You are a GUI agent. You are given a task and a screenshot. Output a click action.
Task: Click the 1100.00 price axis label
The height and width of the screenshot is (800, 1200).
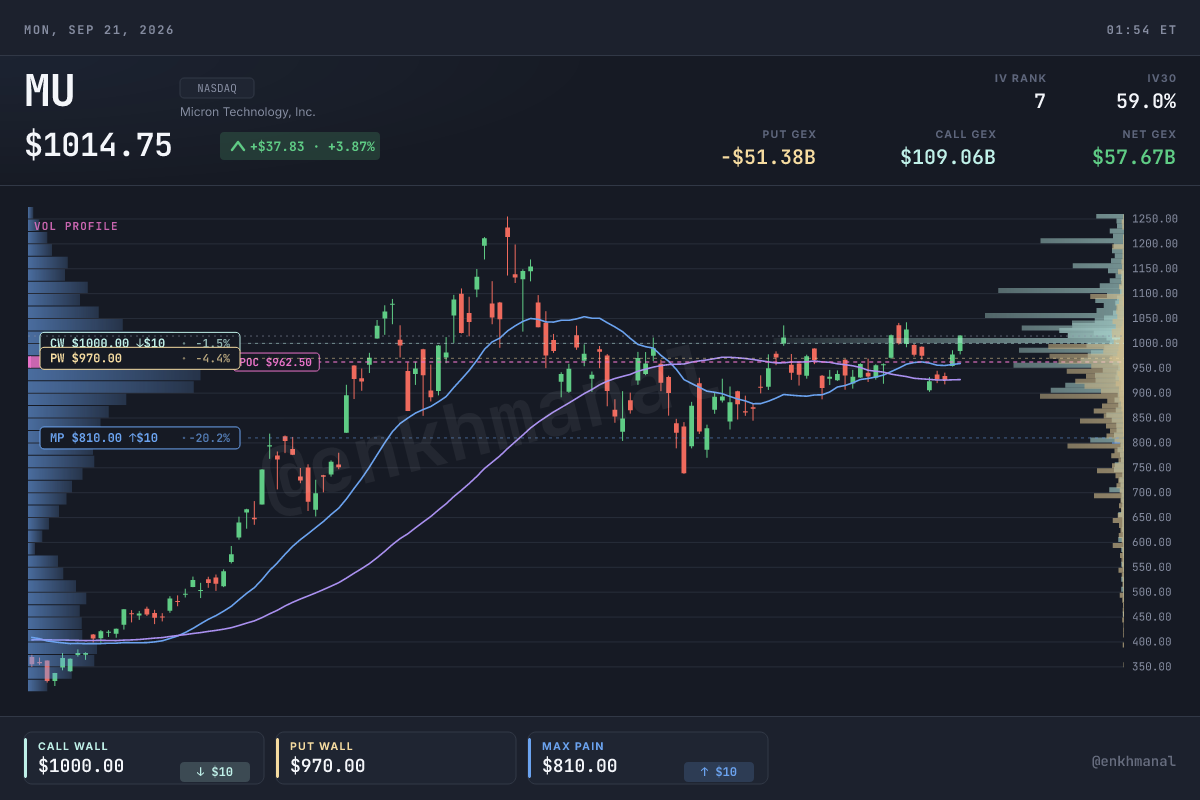click(1155, 293)
